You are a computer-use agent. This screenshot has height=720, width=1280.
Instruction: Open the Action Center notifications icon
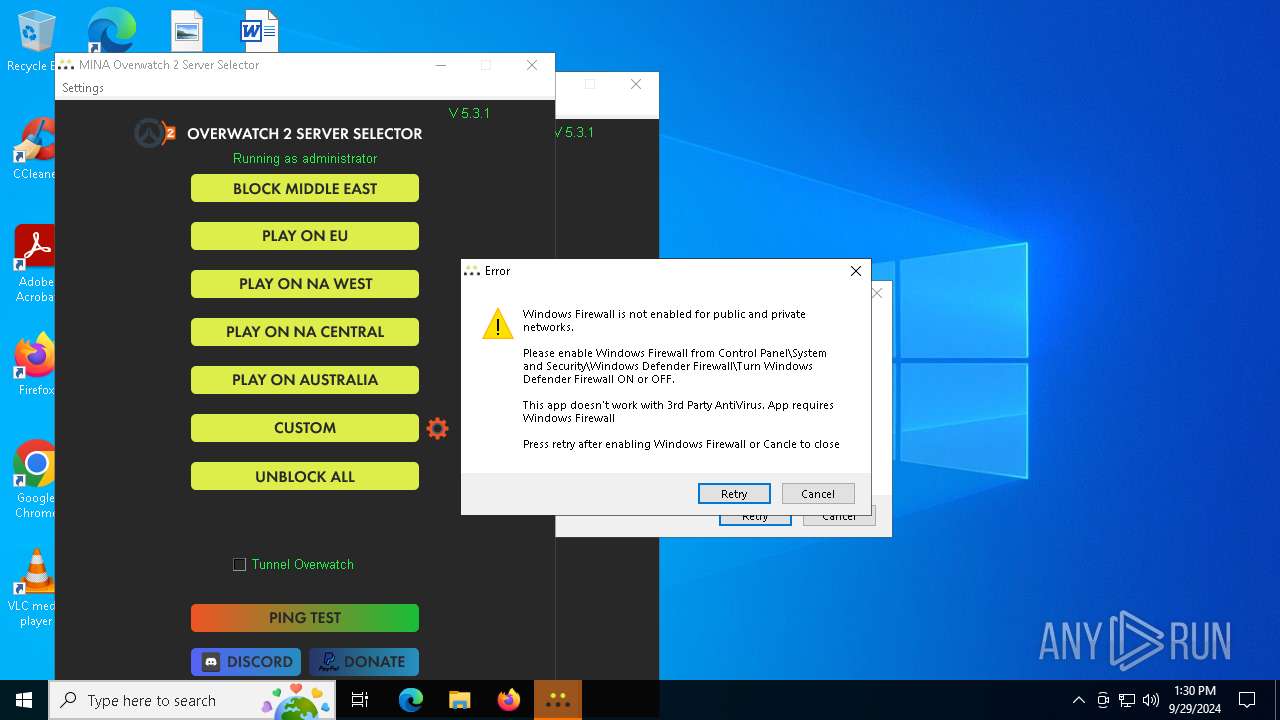tap(1247, 700)
